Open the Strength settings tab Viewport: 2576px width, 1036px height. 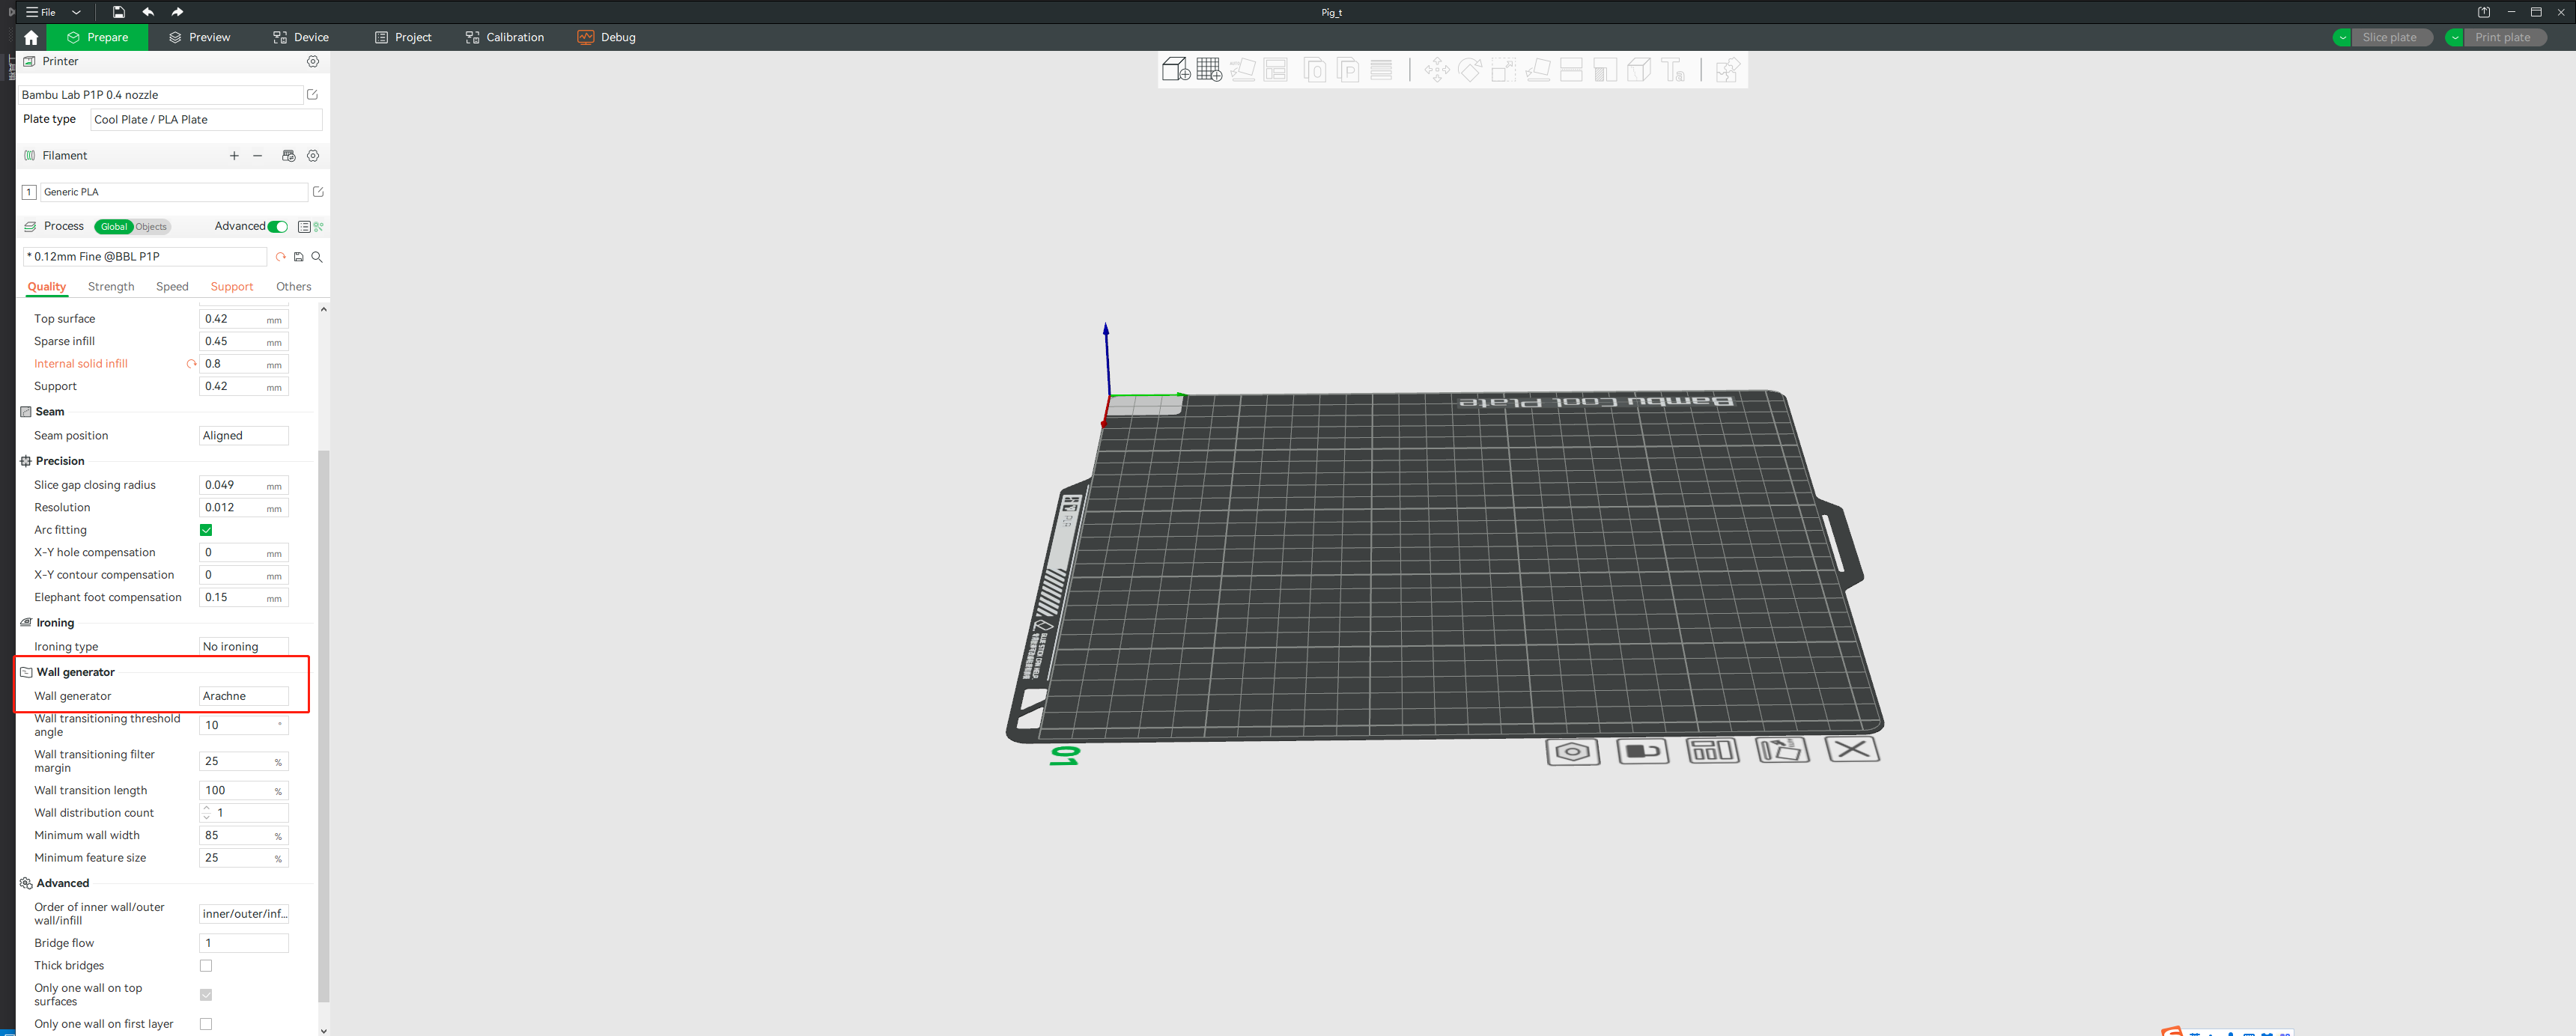tap(111, 287)
